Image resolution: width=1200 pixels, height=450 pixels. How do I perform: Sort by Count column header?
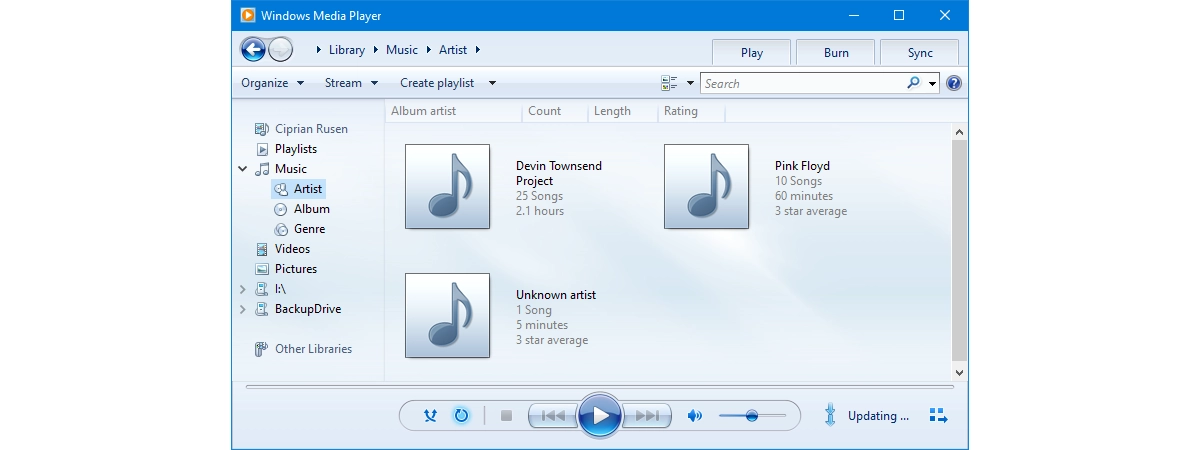(x=555, y=111)
